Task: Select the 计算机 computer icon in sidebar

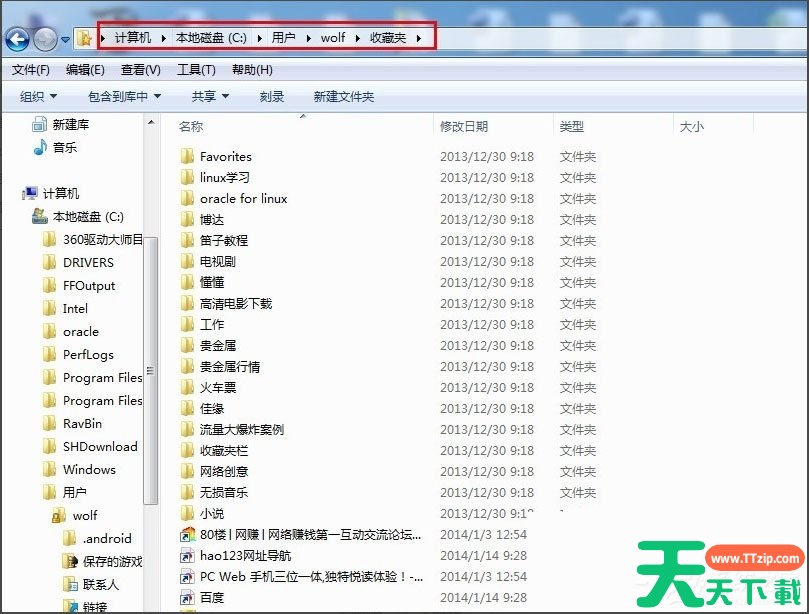Action: [29, 193]
